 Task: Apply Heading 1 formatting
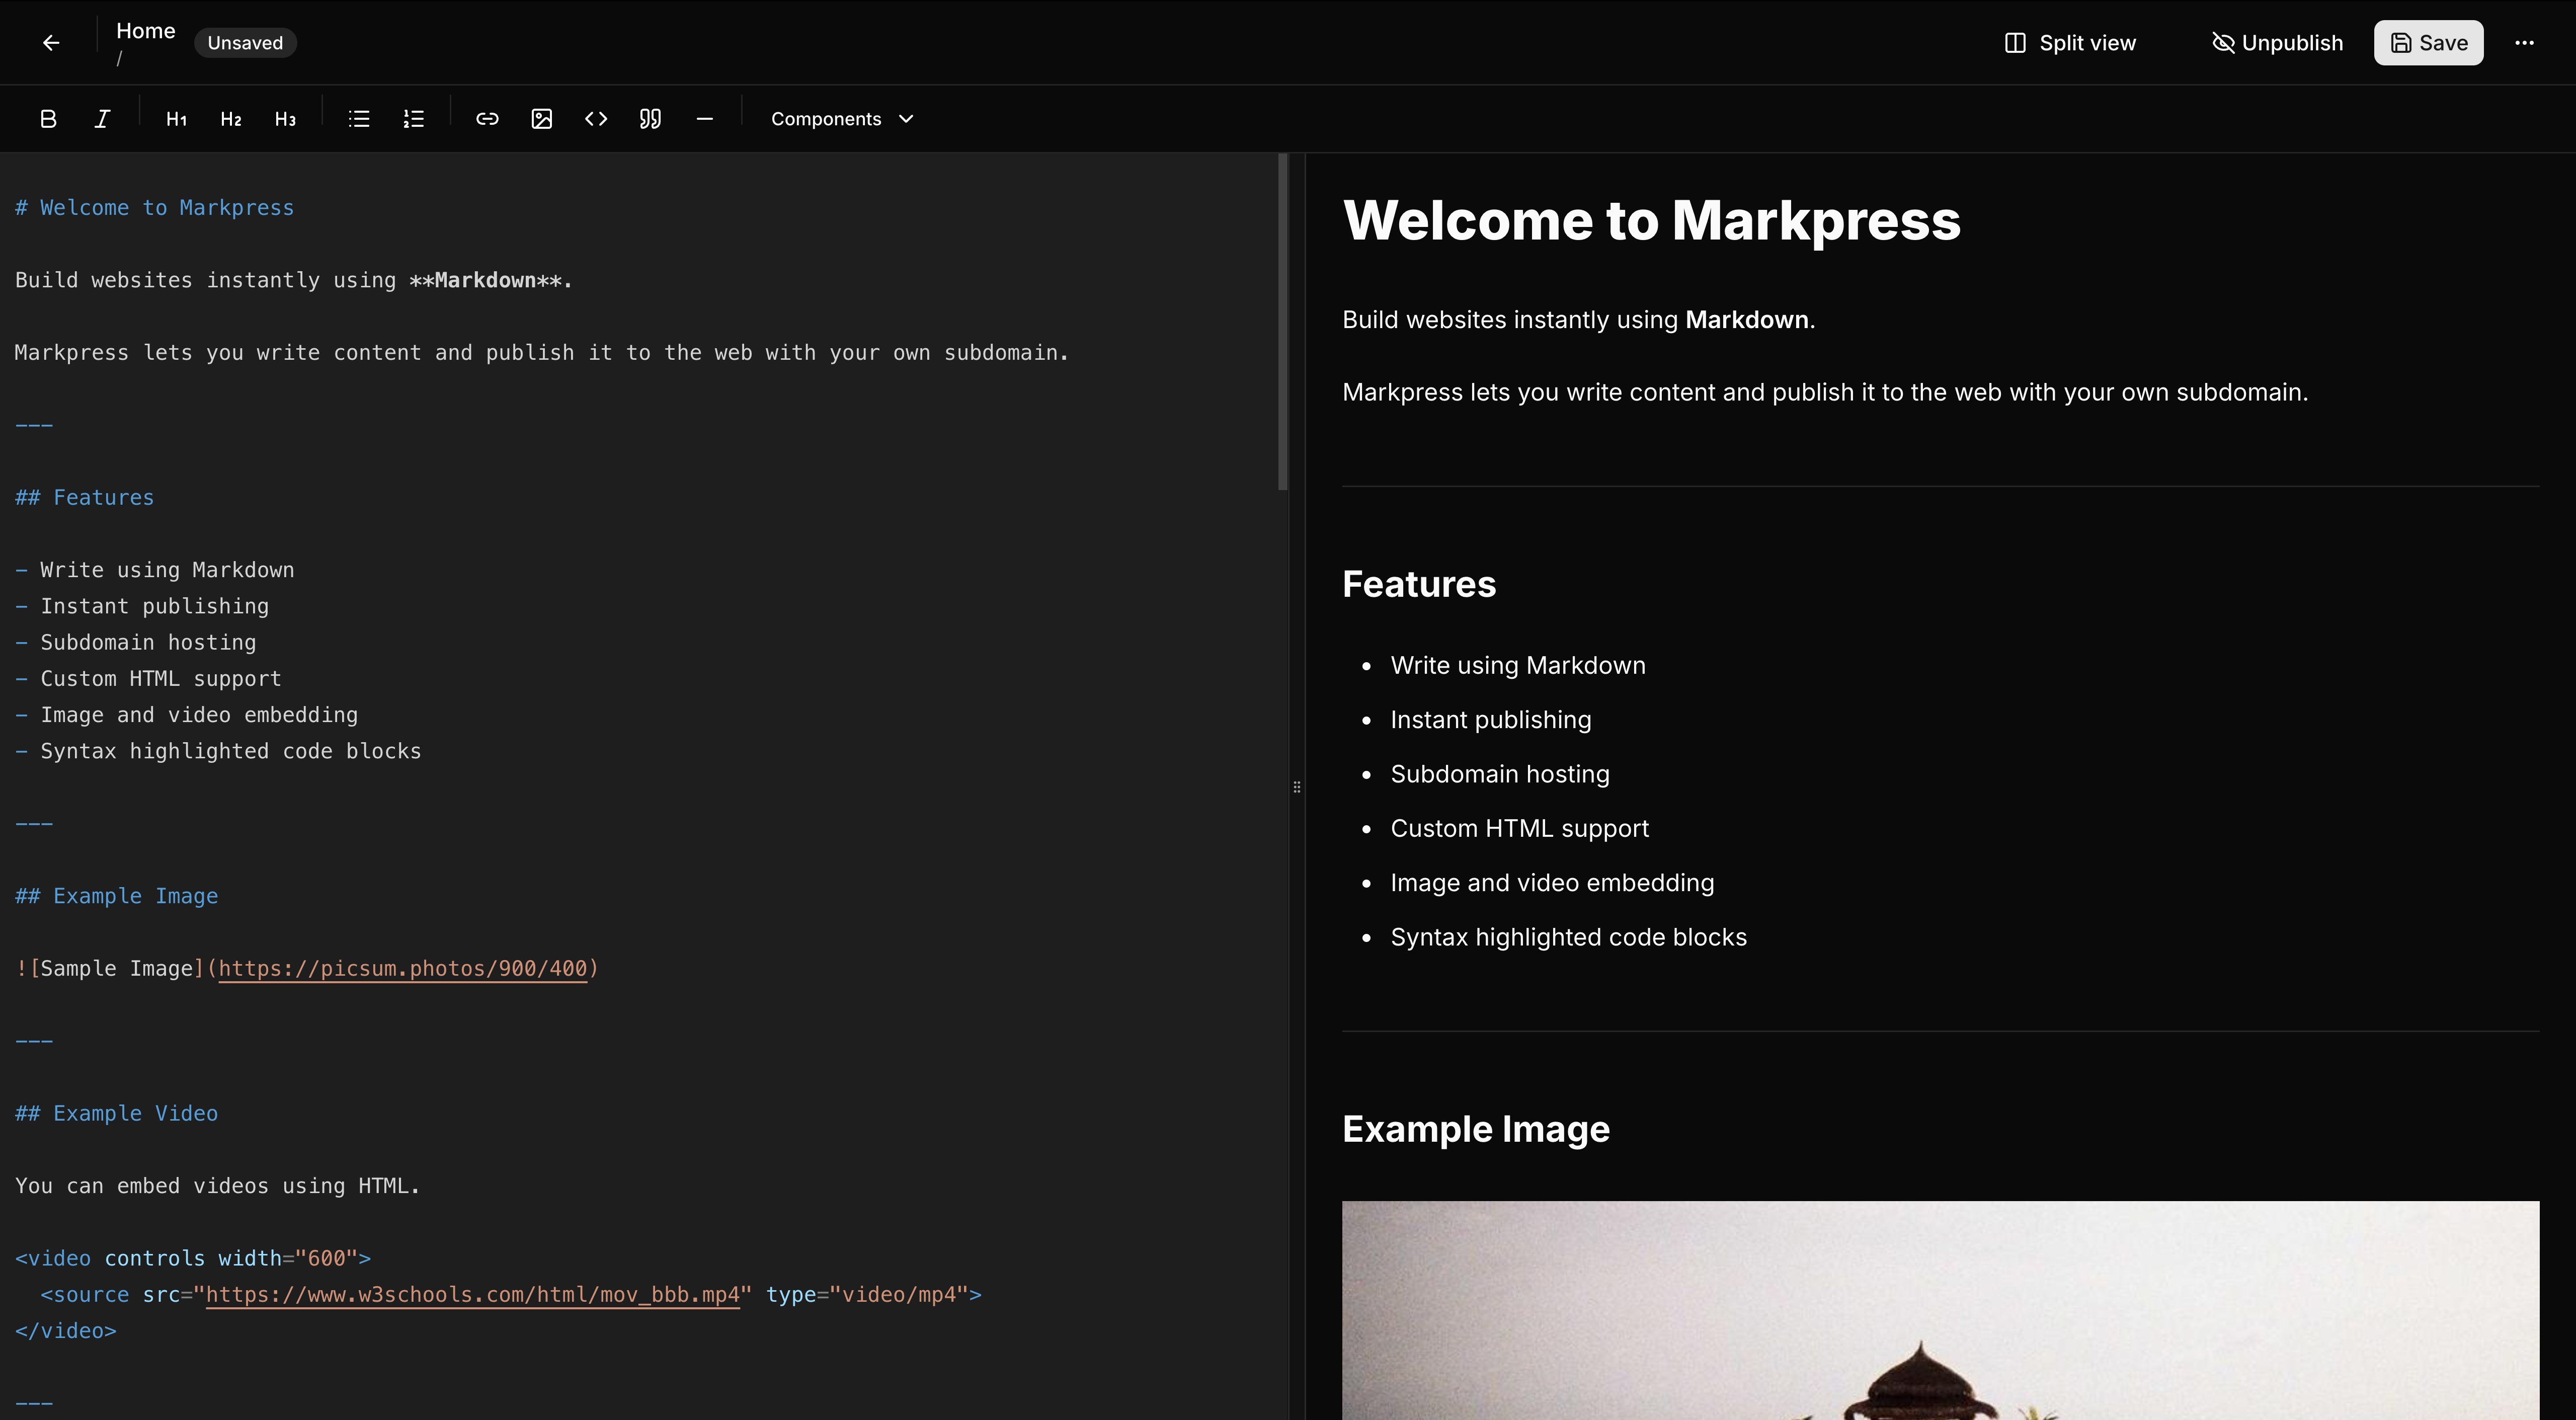click(x=176, y=118)
